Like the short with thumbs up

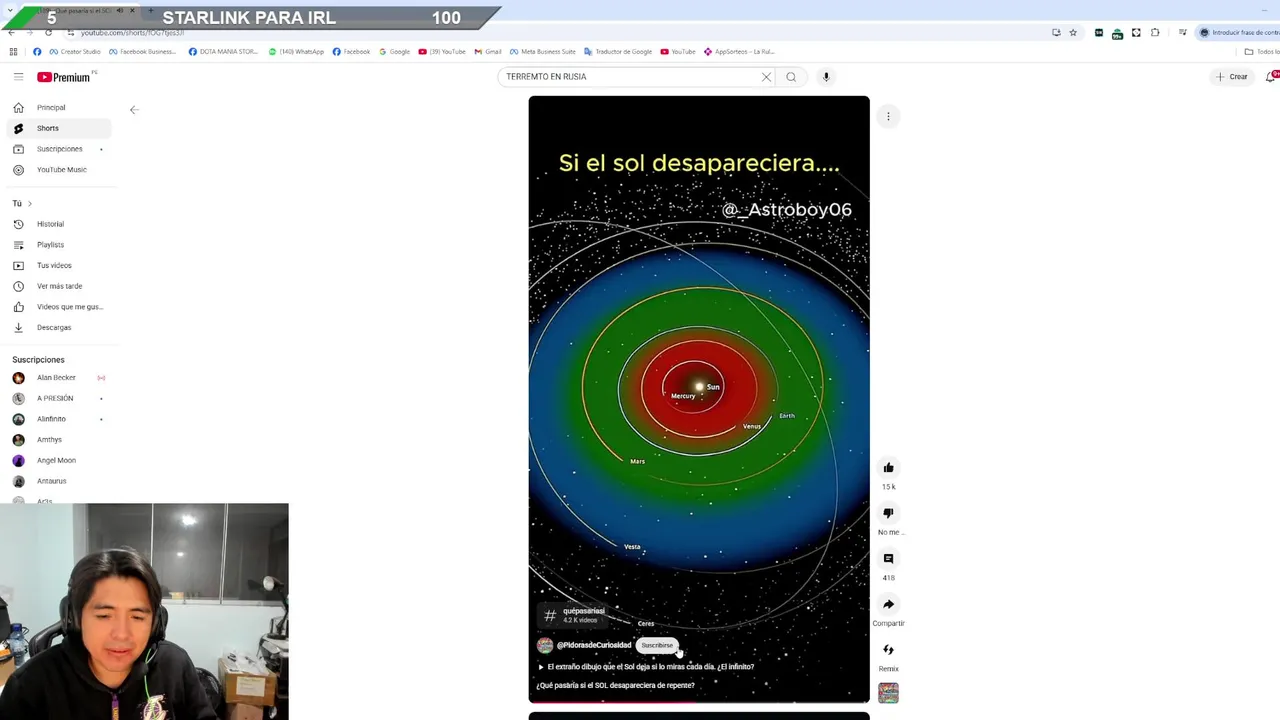tap(888, 468)
